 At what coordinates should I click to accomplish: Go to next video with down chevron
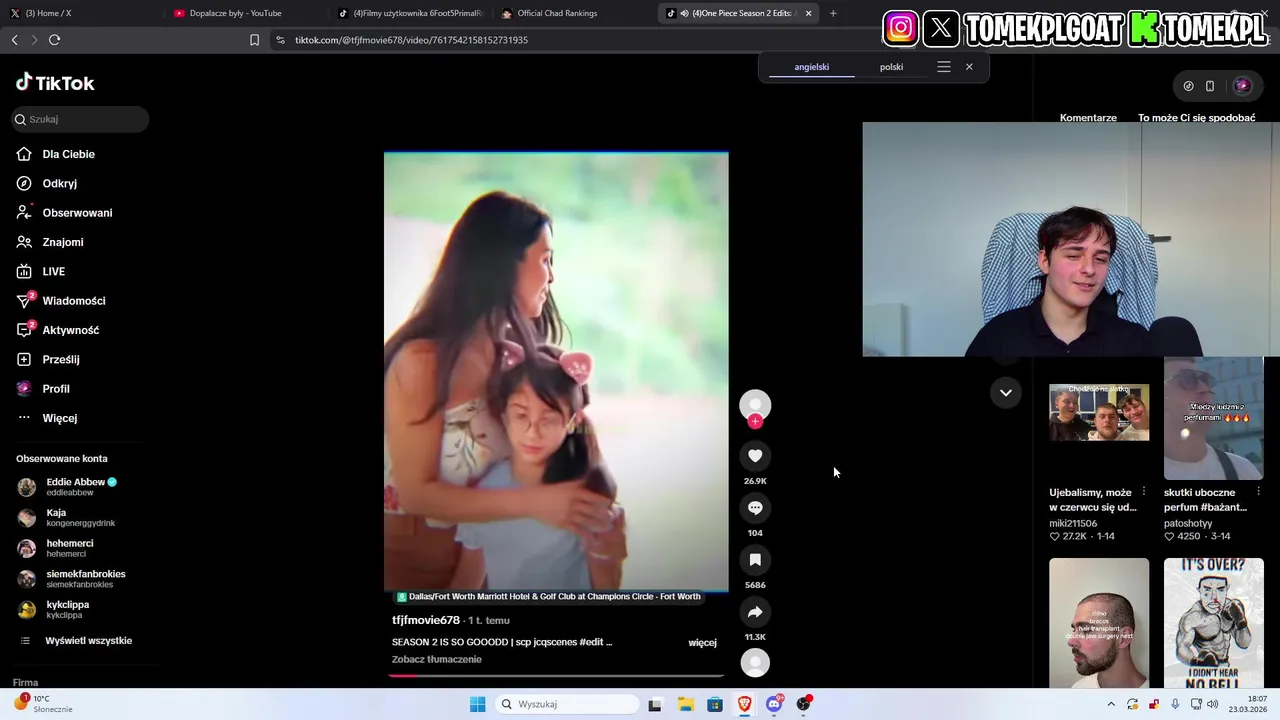point(1005,392)
